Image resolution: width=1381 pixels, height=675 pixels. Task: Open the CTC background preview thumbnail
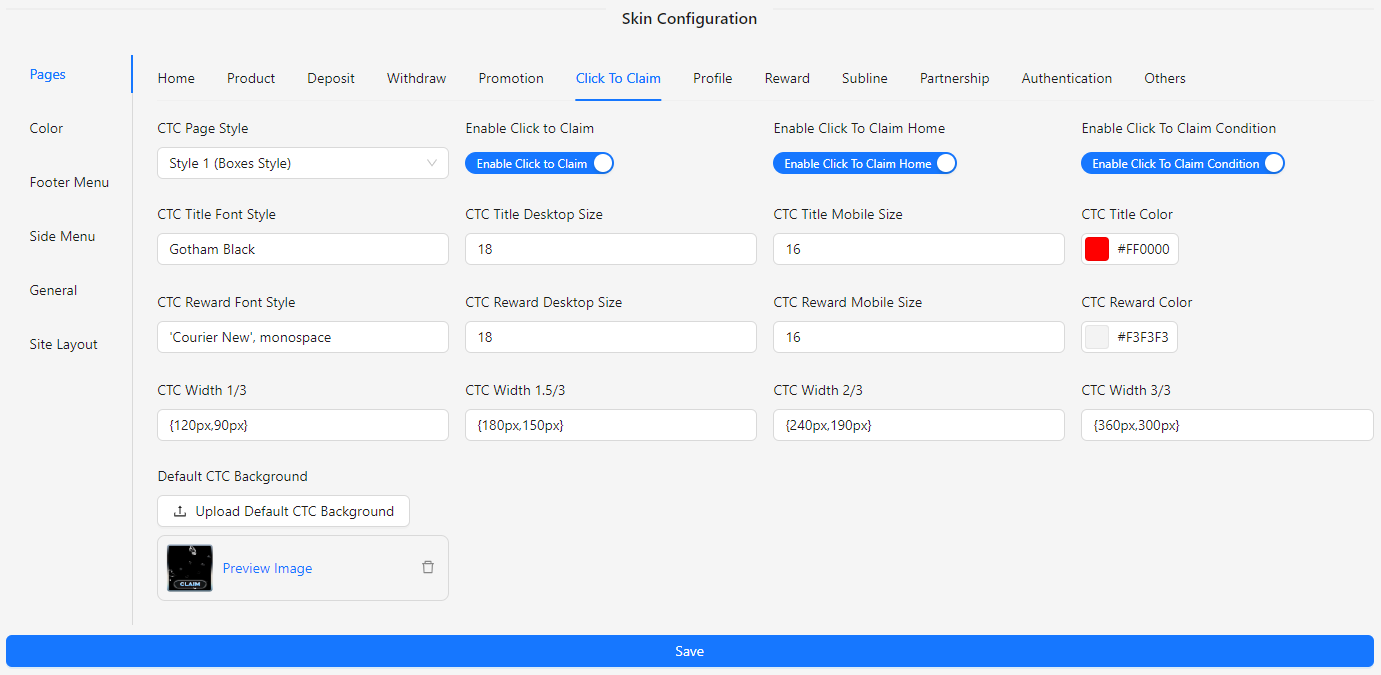coord(190,568)
